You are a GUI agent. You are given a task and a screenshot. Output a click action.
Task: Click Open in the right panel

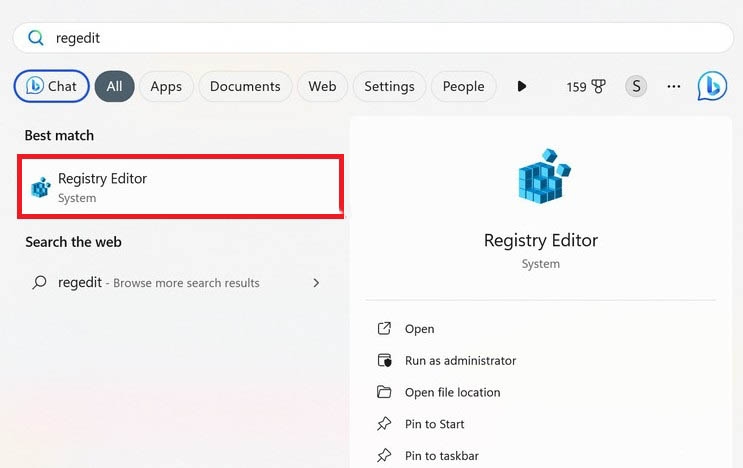point(419,329)
